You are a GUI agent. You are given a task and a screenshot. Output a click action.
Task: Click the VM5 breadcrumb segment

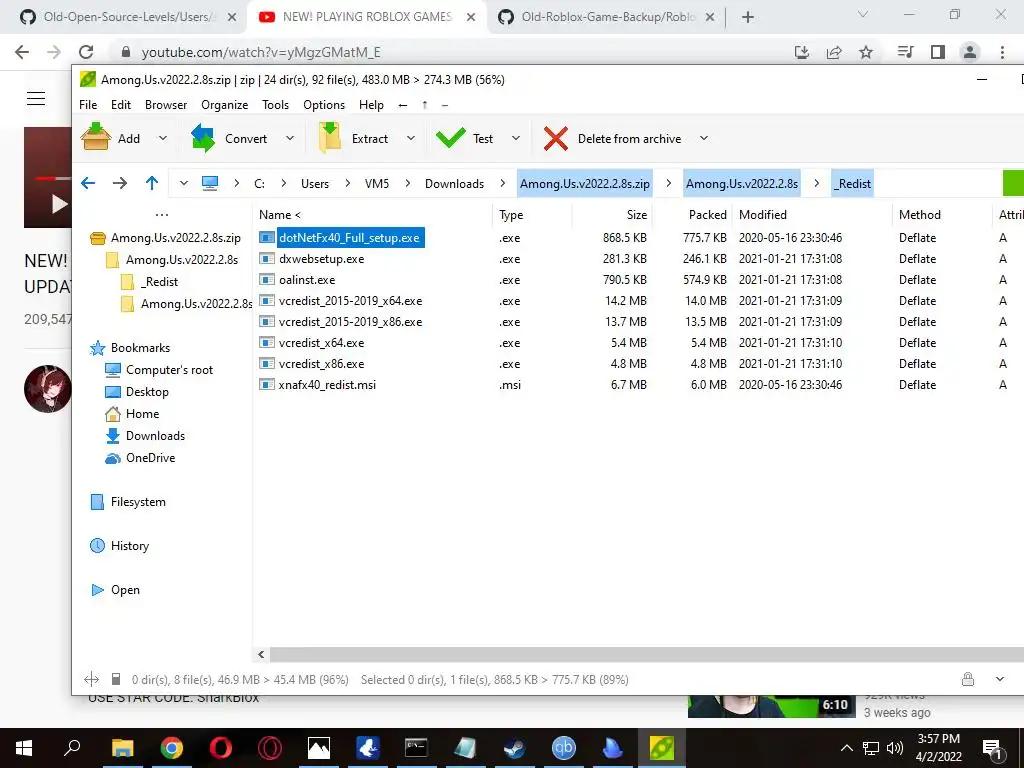point(377,184)
